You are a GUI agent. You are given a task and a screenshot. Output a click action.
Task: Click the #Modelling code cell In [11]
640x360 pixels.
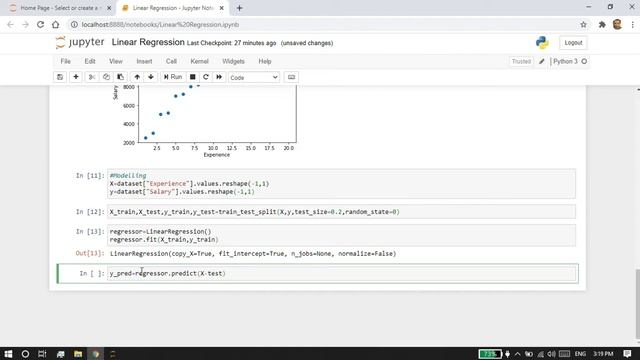[x=342, y=184]
